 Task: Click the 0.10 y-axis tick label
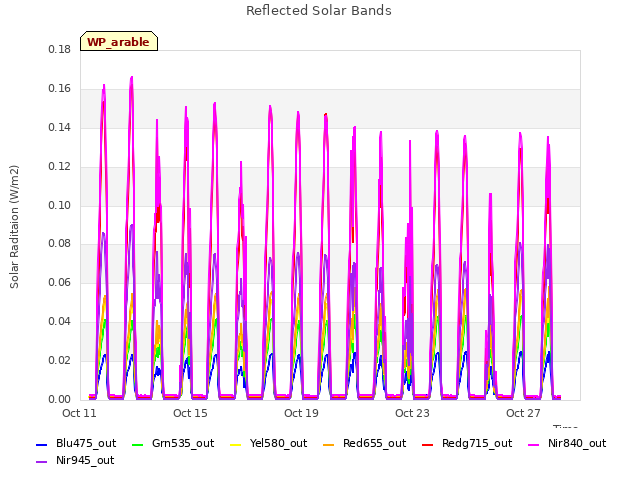tap(60, 205)
